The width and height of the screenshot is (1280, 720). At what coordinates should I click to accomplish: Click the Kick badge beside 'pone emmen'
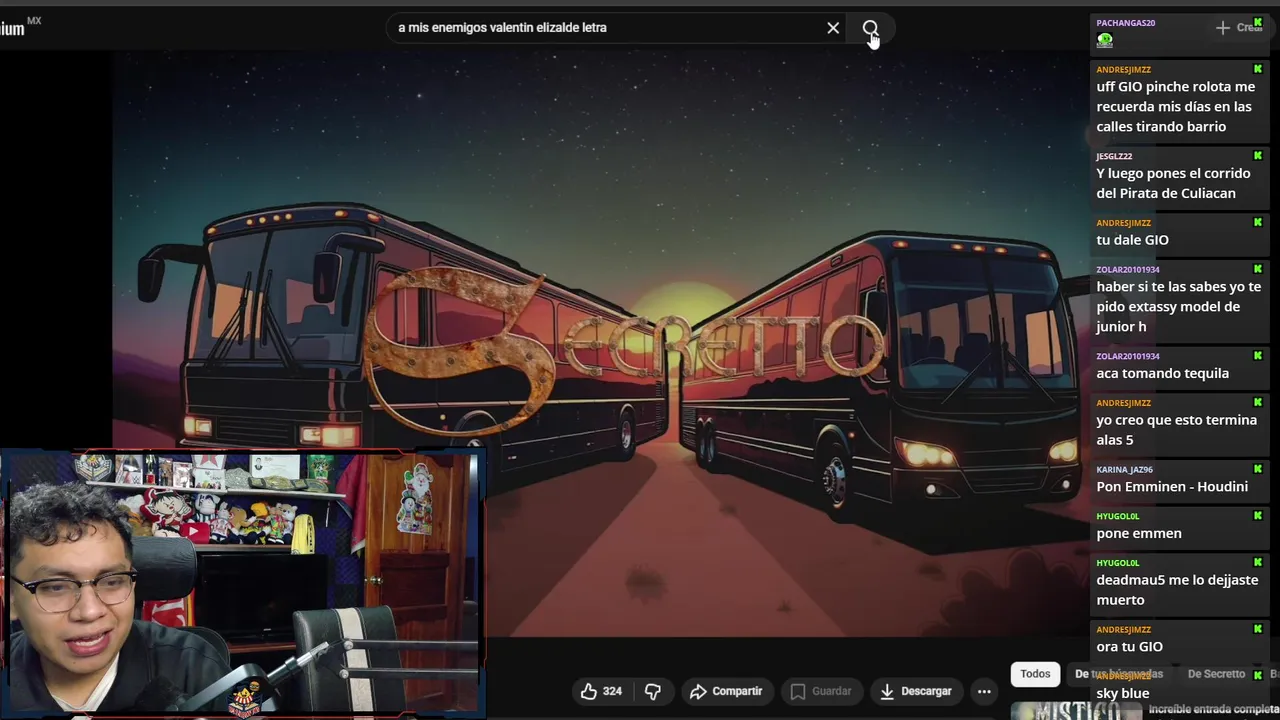click(1258, 516)
